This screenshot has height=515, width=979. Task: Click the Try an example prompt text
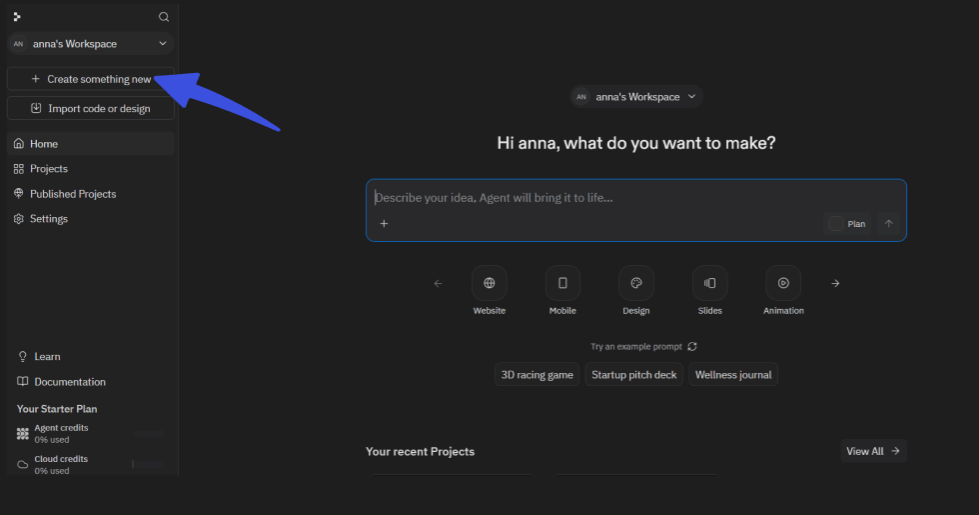[636, 346]
